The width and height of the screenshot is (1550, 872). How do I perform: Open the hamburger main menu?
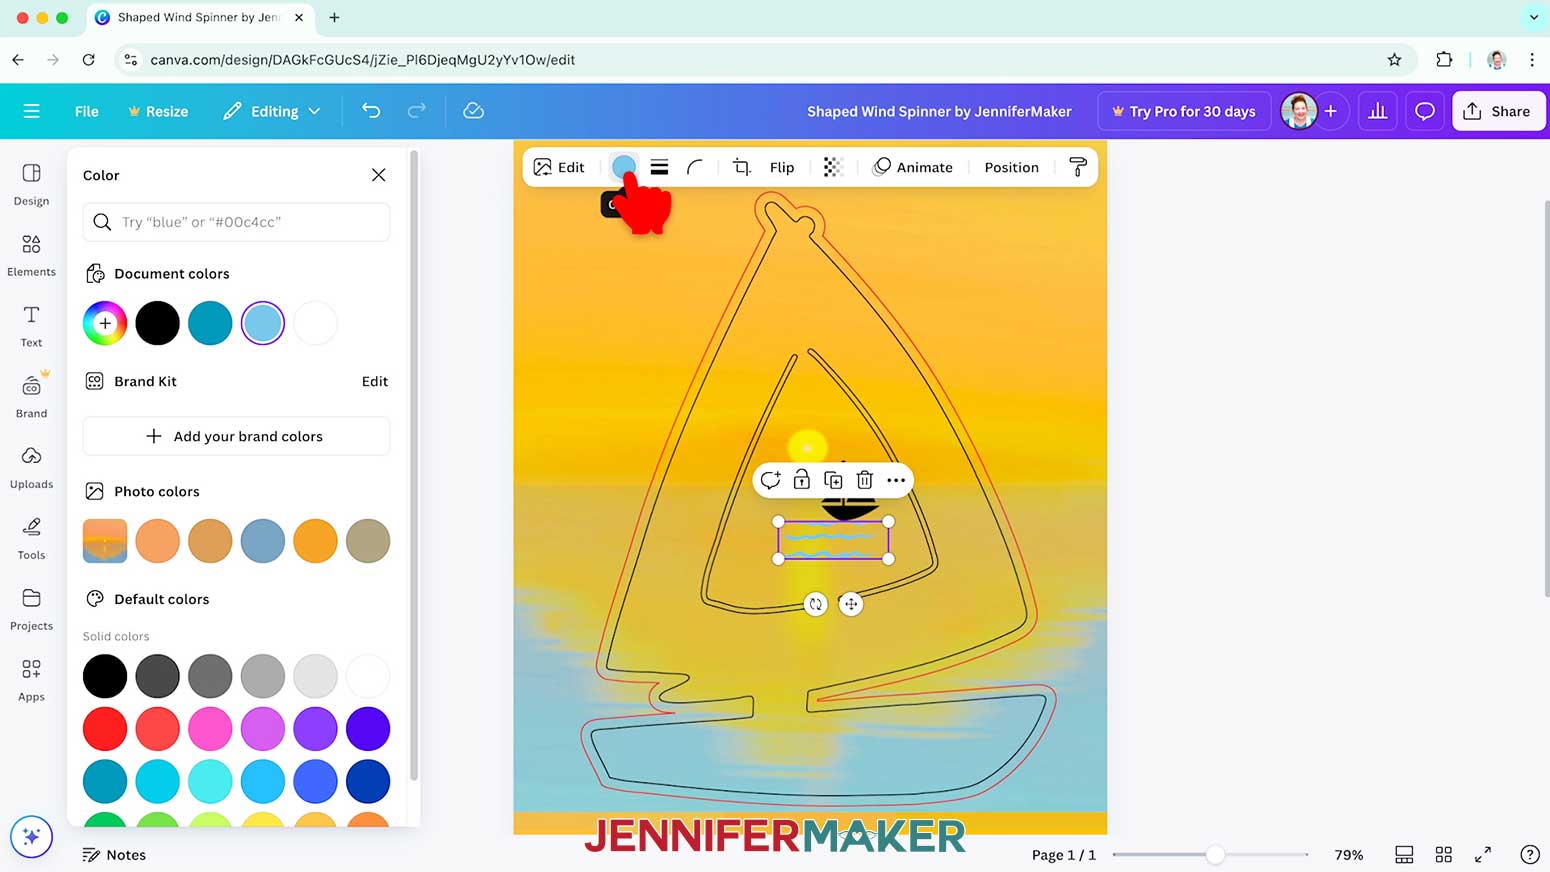32,111
